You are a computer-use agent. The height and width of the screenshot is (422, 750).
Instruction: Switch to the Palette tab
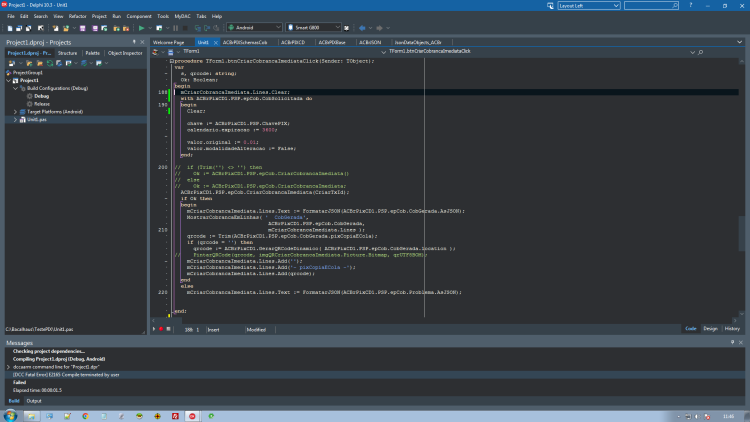point(92,53)
